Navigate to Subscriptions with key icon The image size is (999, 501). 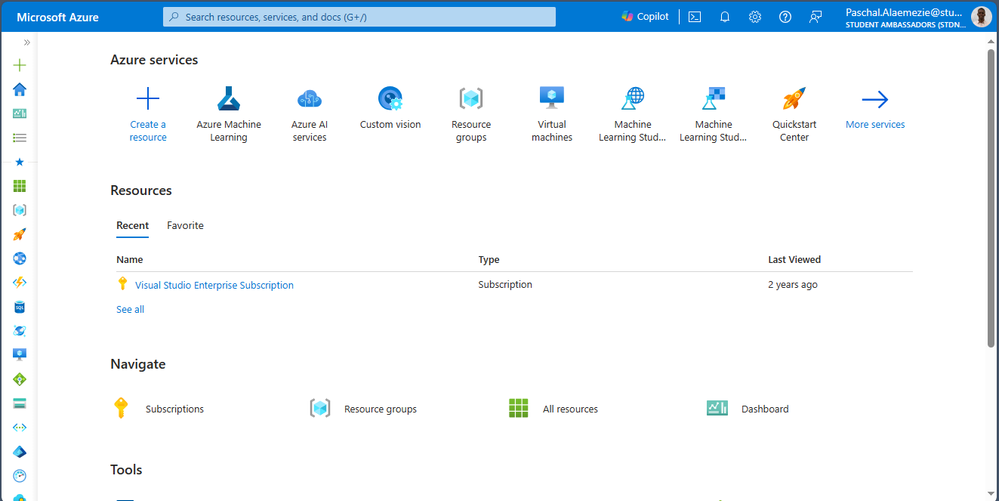159,409
